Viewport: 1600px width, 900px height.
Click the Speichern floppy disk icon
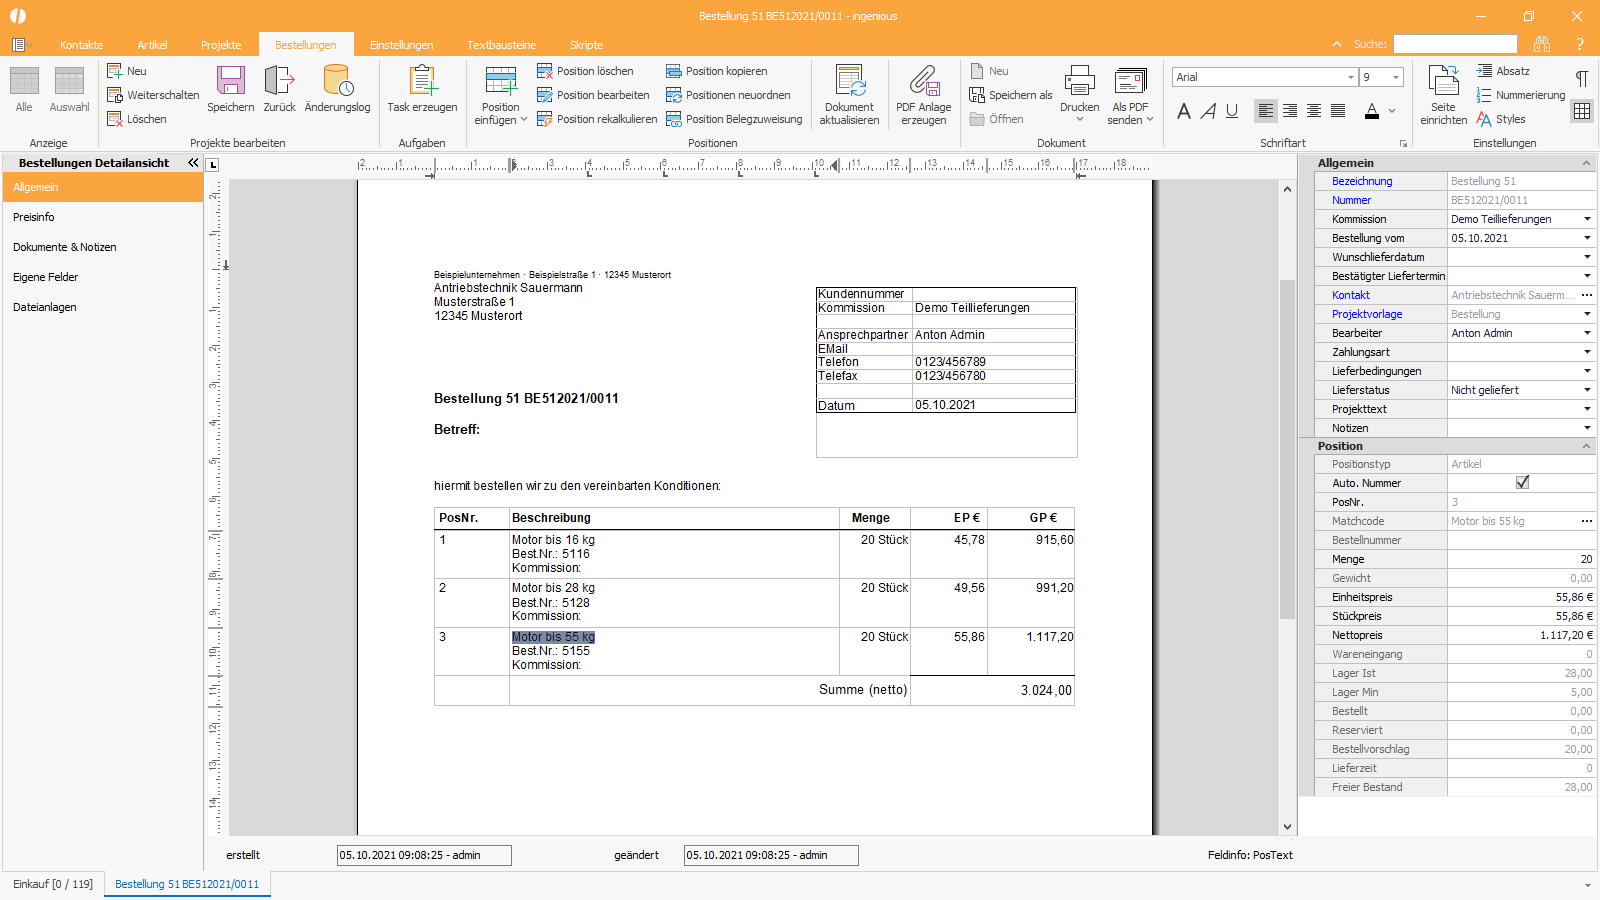[x=230, y=81]
